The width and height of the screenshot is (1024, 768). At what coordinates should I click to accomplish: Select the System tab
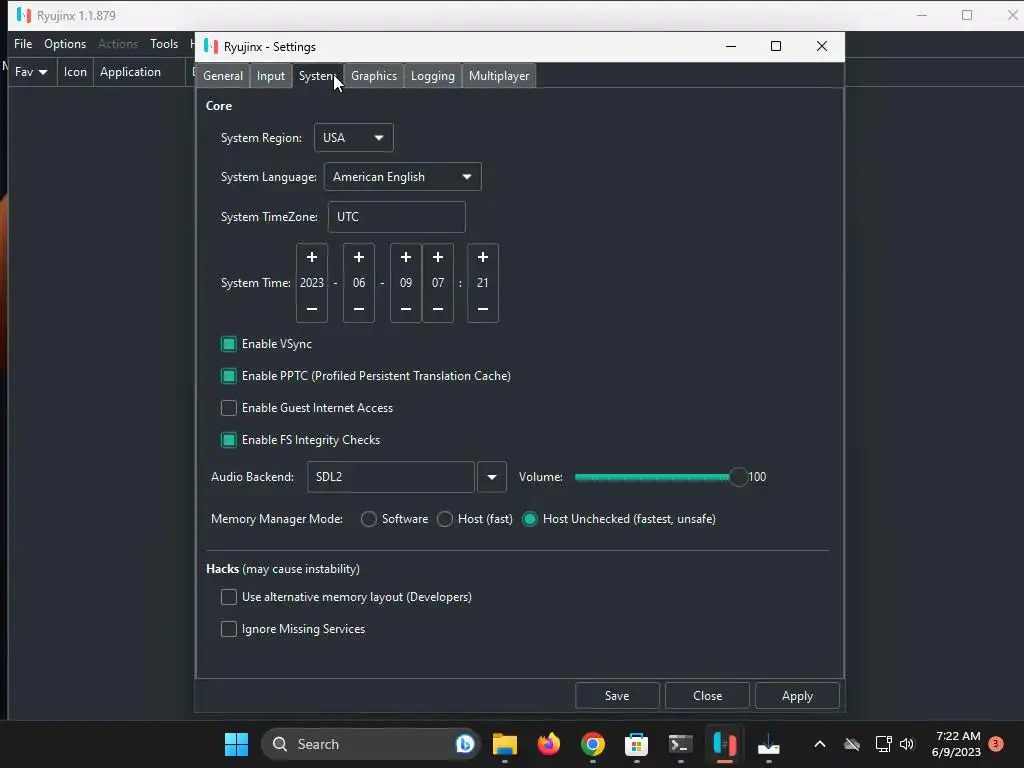tap(317, 76)
